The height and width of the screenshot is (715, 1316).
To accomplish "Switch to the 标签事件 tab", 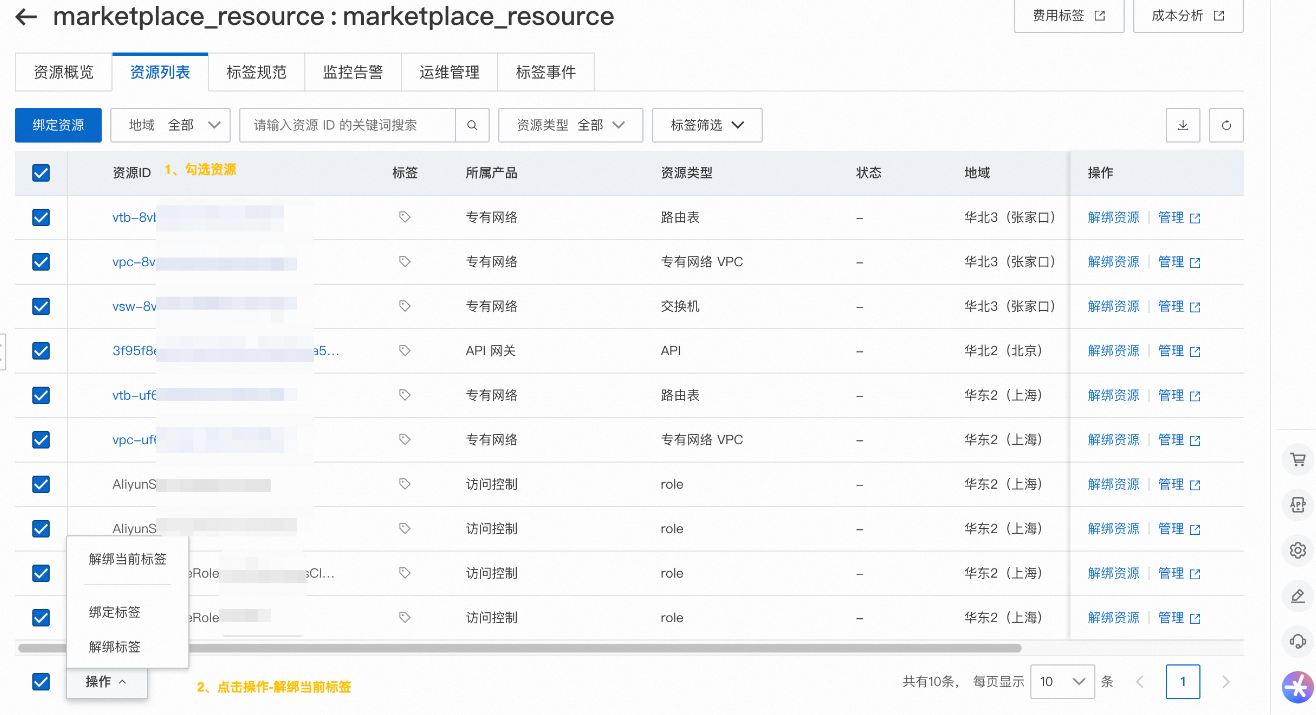I will 546,73.
